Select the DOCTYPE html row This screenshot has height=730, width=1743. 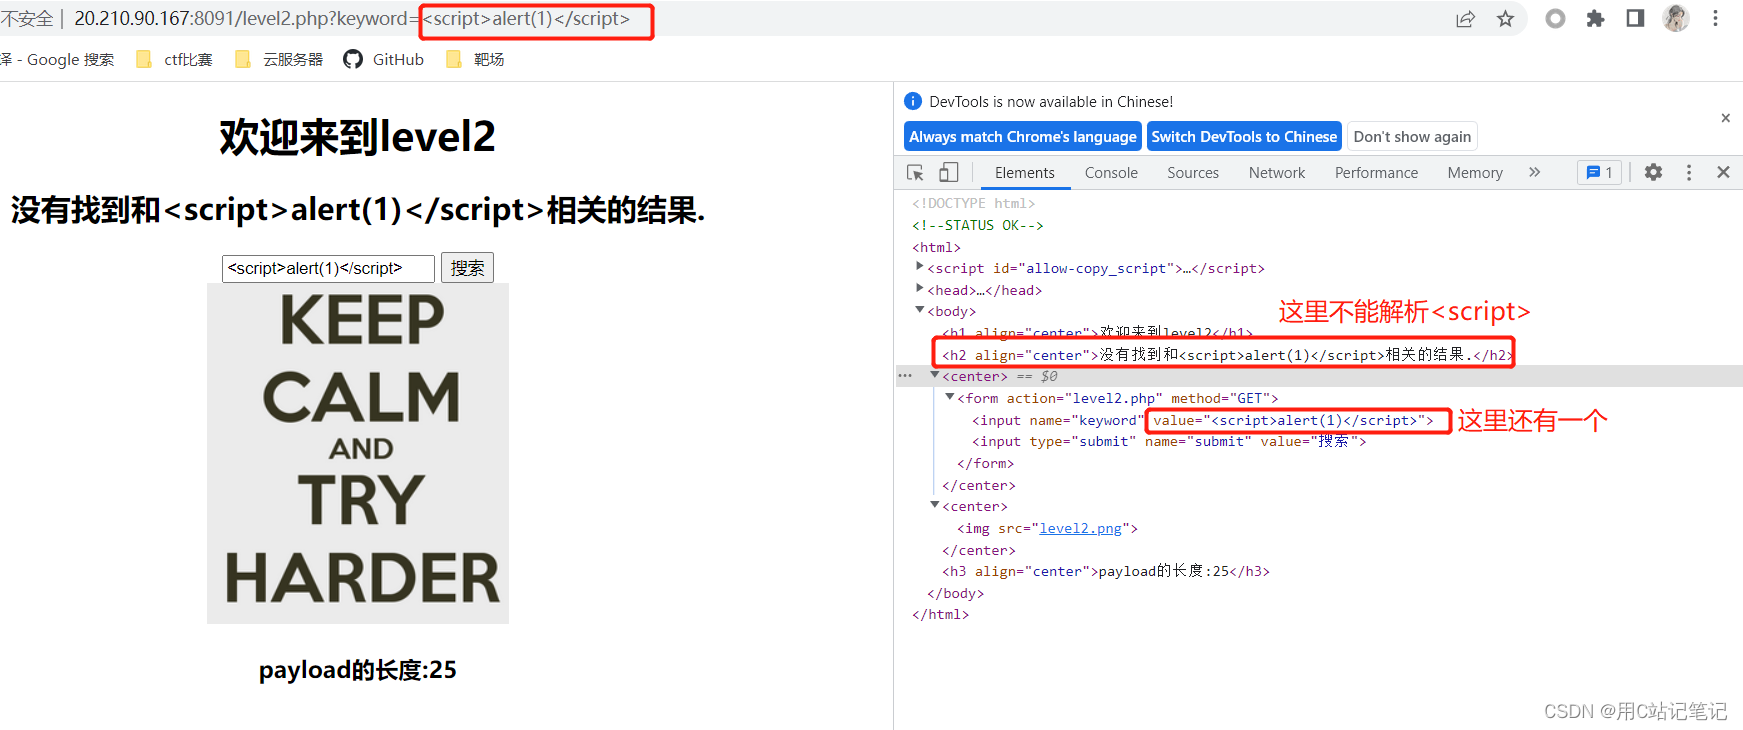coord(974,203)
